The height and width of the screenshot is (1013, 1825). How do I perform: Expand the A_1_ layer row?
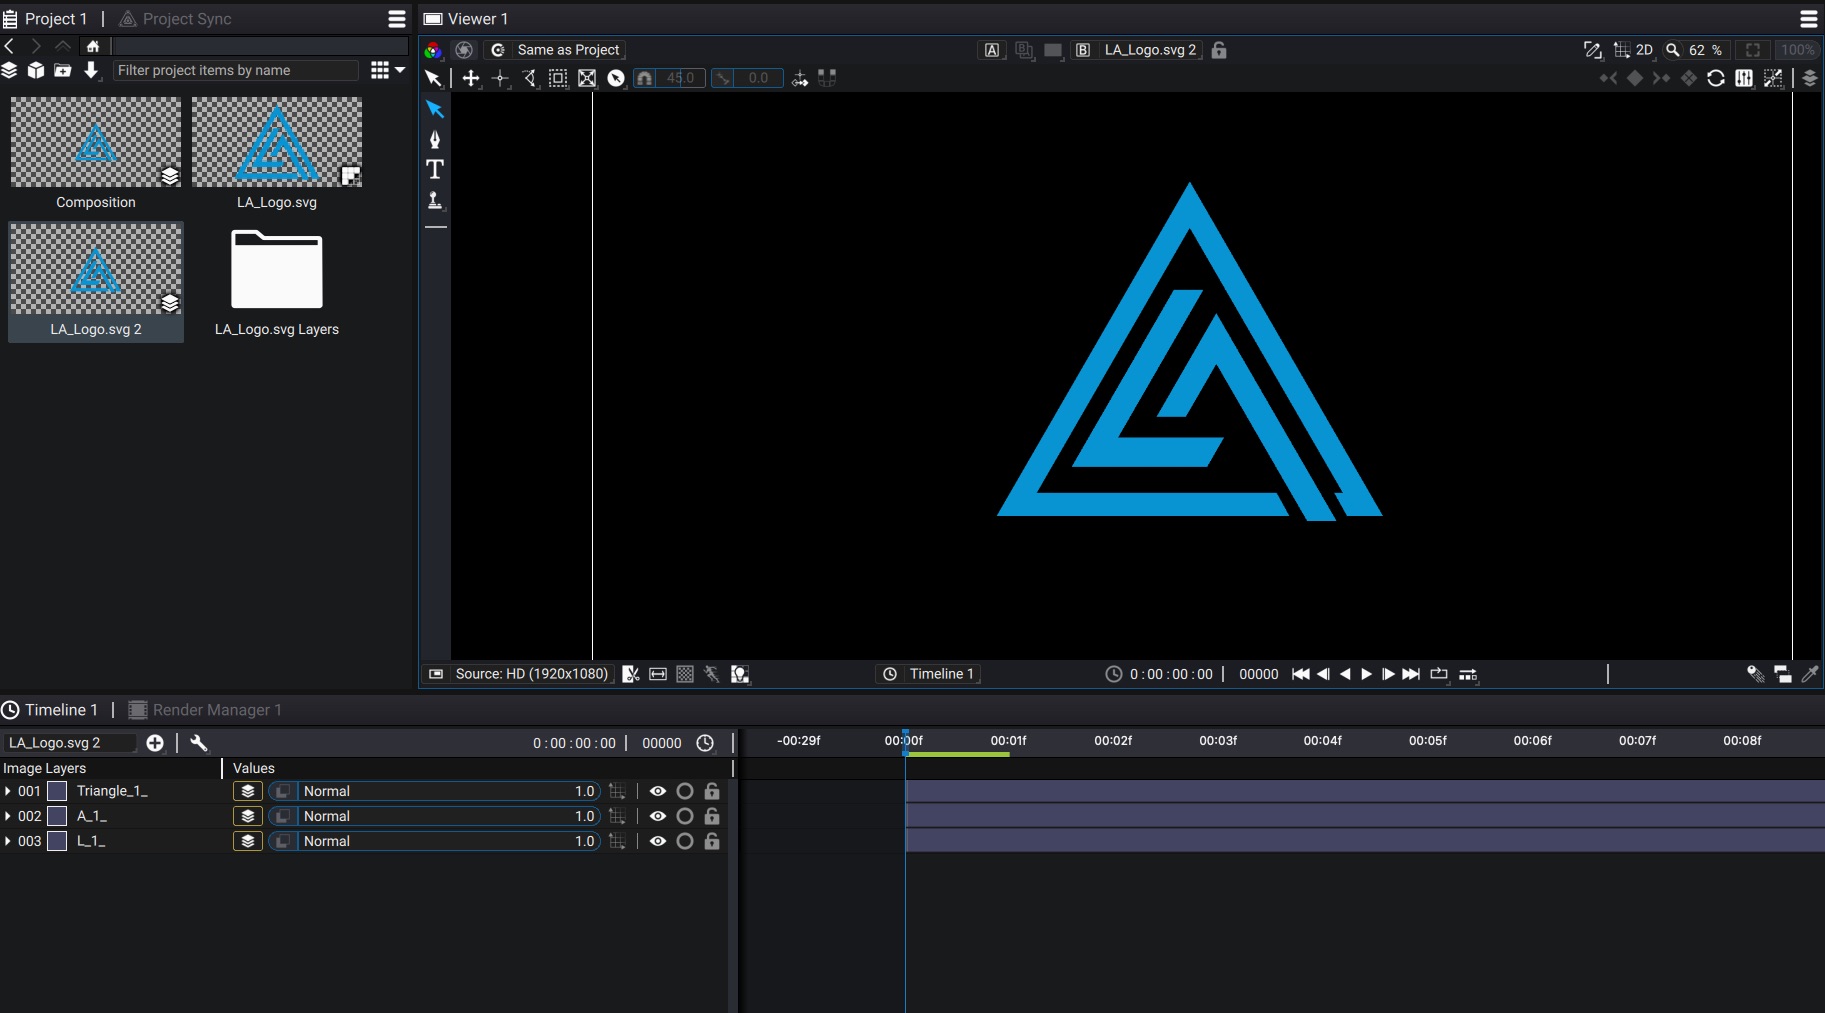tap(8, 816)
